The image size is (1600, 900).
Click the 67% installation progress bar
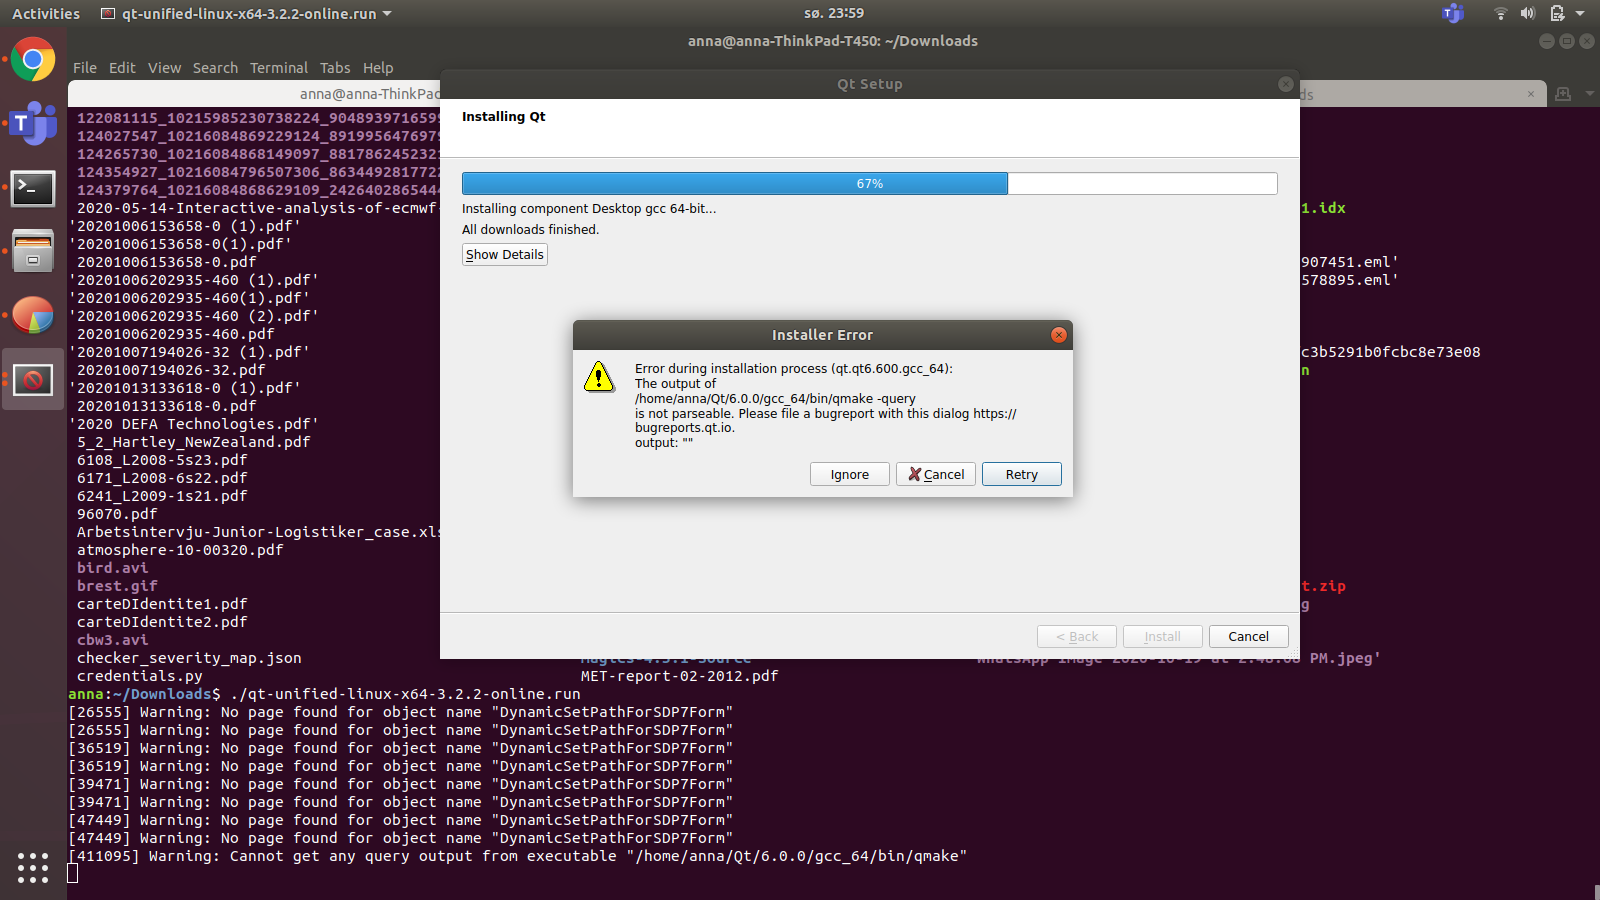pyautogui.click(x=869, y=184)
